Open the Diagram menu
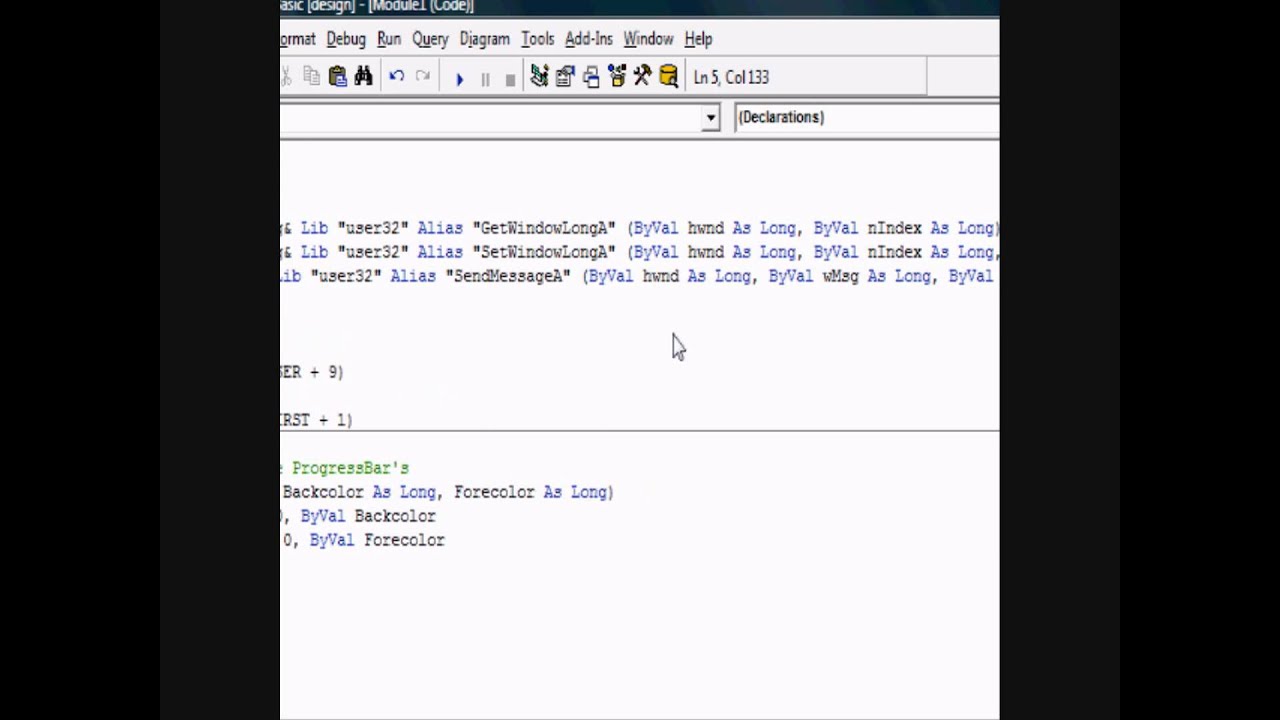The image size is (1280, 720). click(x=485, y=39)
